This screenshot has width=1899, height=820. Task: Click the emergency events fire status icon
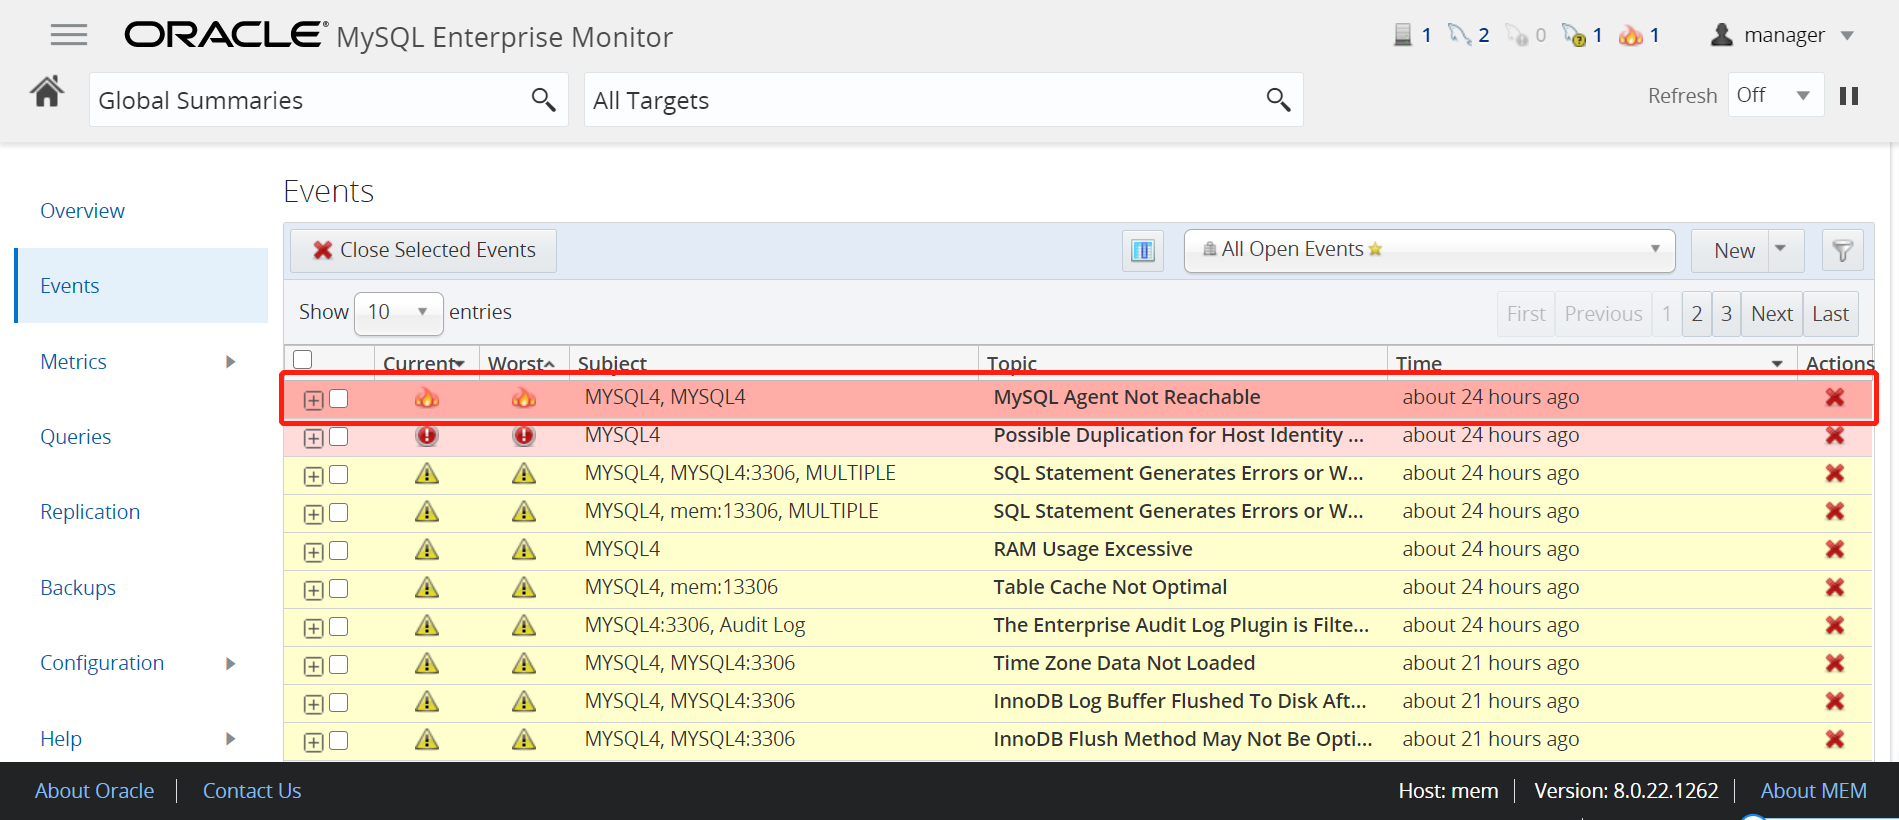coord(1631,36)
